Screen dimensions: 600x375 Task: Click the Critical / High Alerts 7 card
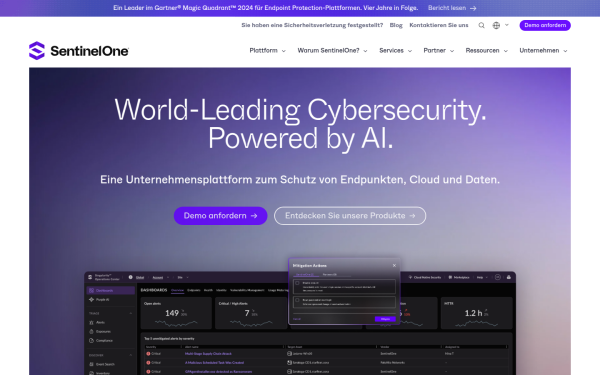point(251,313)
